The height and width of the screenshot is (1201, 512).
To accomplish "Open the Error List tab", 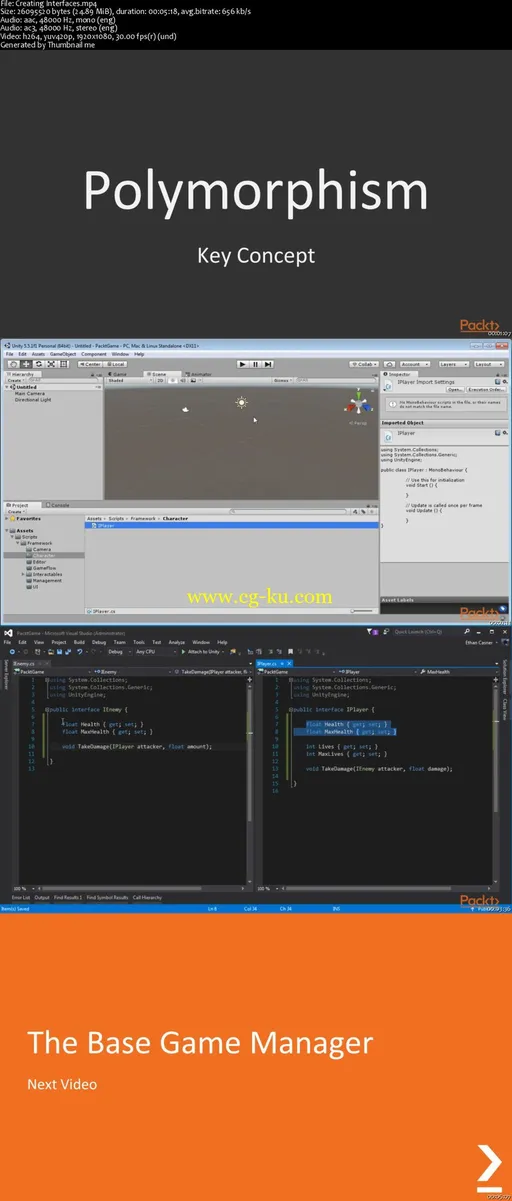I will tap(21, 898).
